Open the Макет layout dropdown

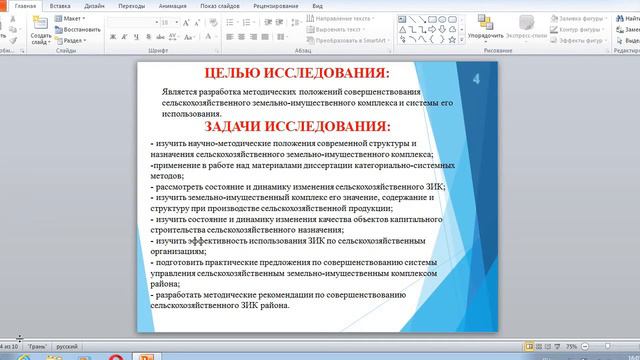(70, 19)
